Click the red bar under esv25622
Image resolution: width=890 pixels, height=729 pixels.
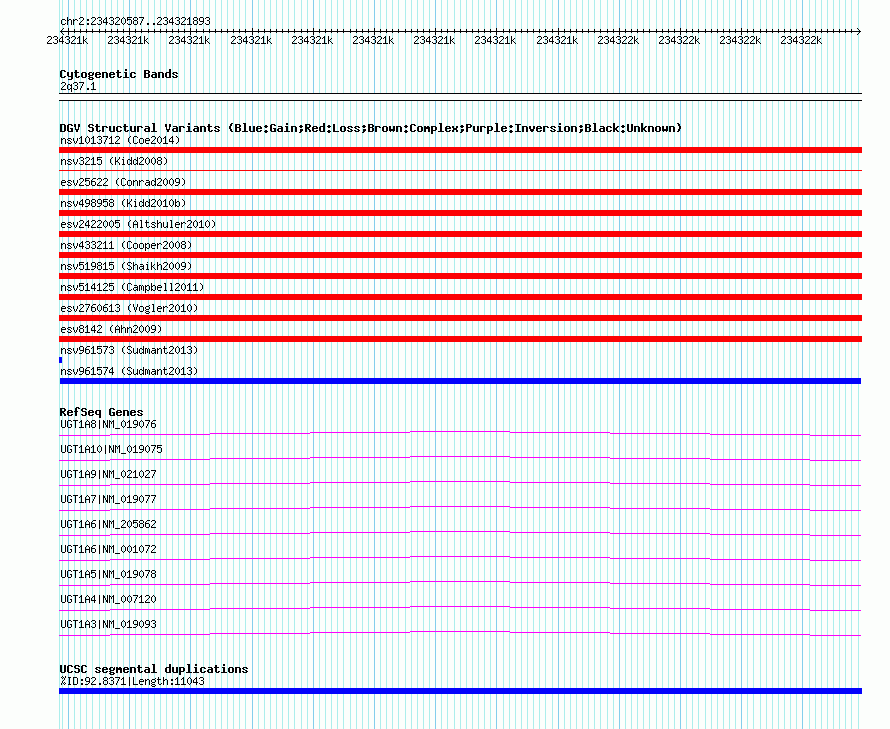point(460,192)
